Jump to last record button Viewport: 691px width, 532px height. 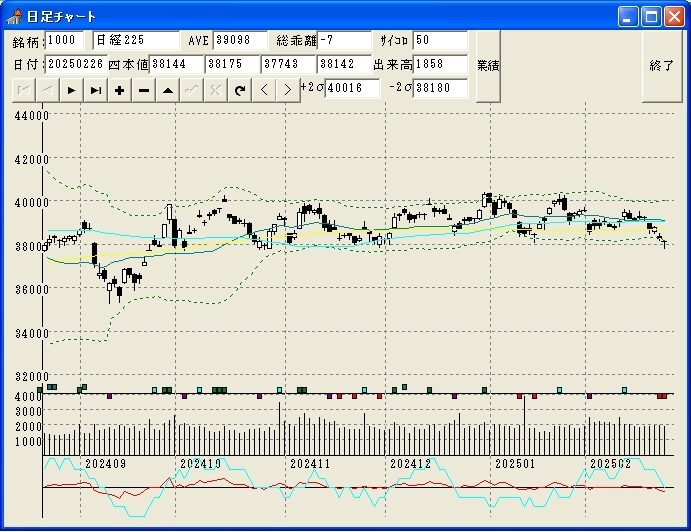(x=96, y=90)
